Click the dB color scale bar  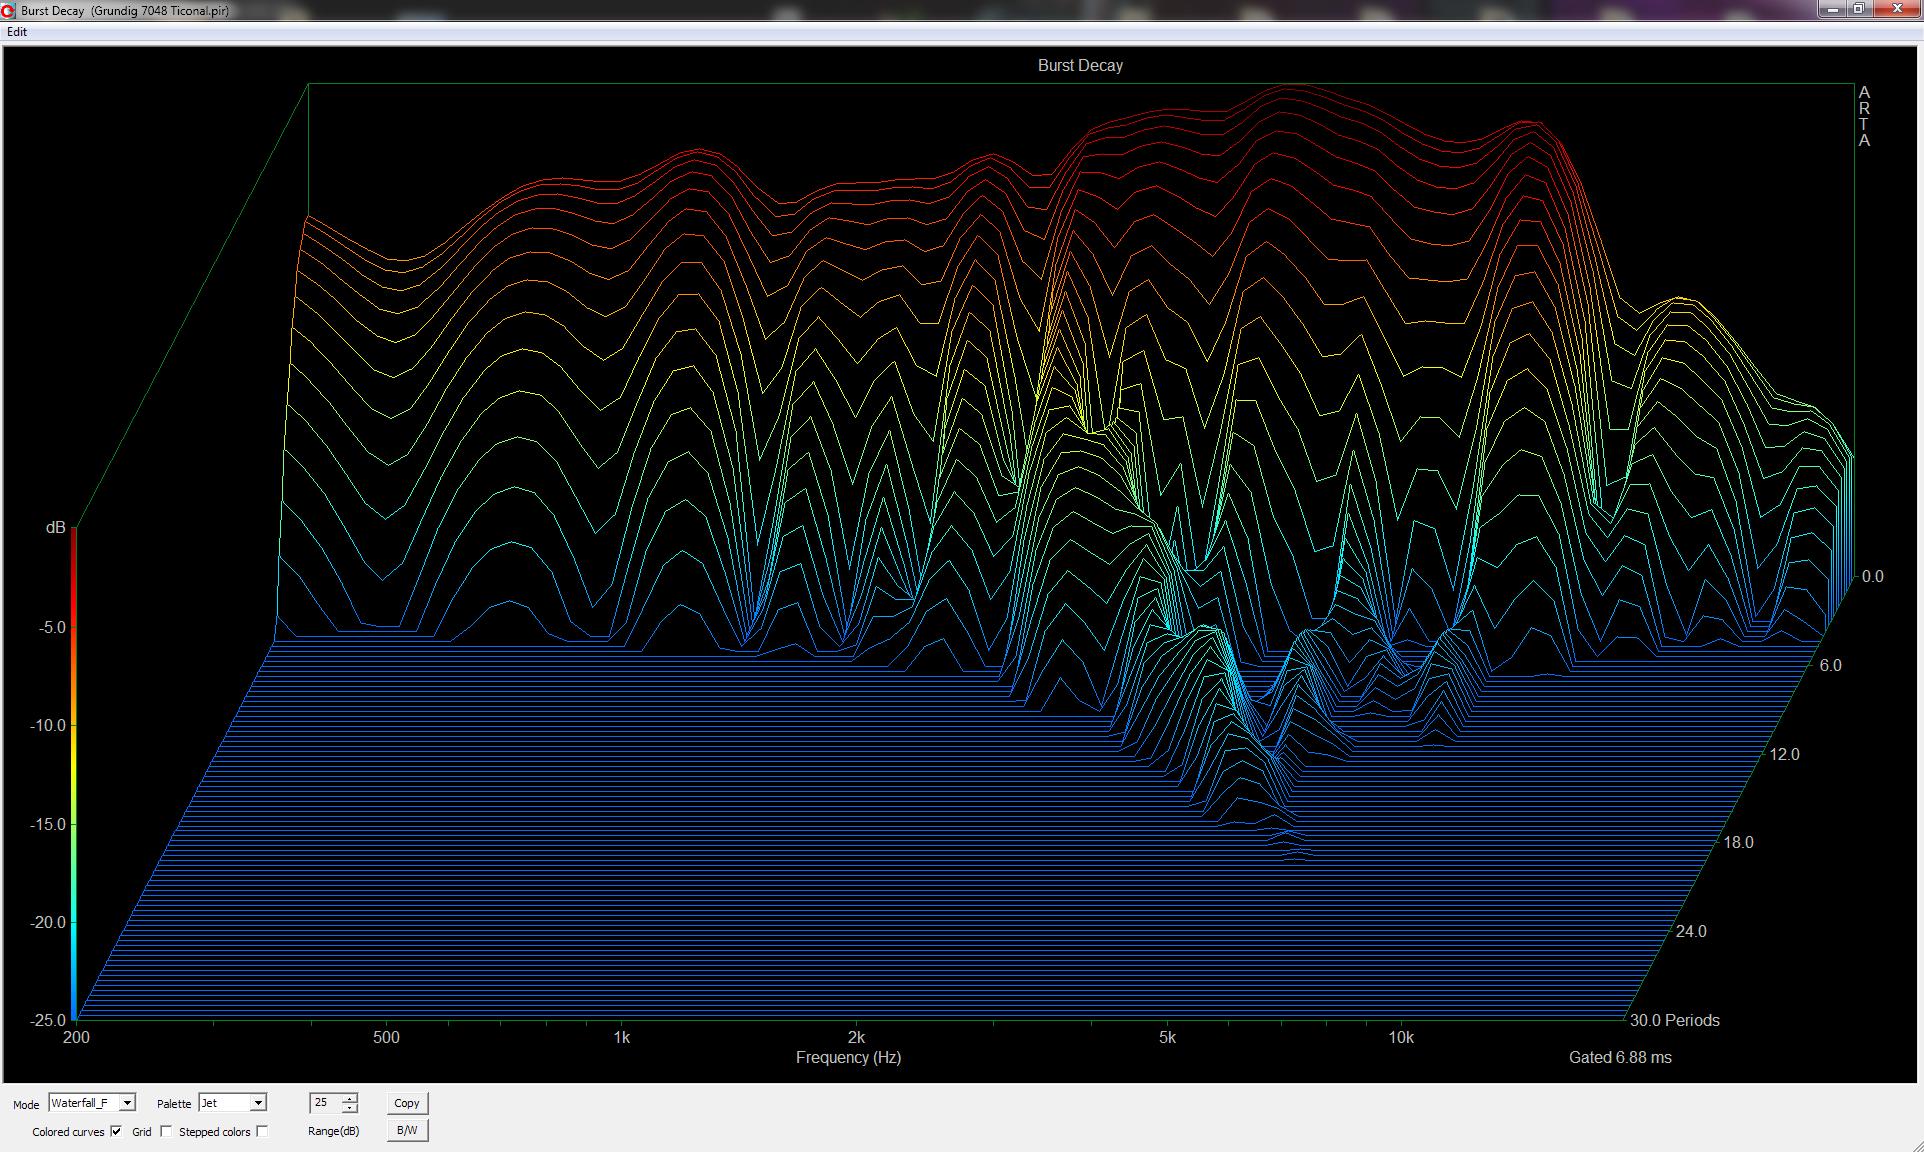[x=74, y=772]
